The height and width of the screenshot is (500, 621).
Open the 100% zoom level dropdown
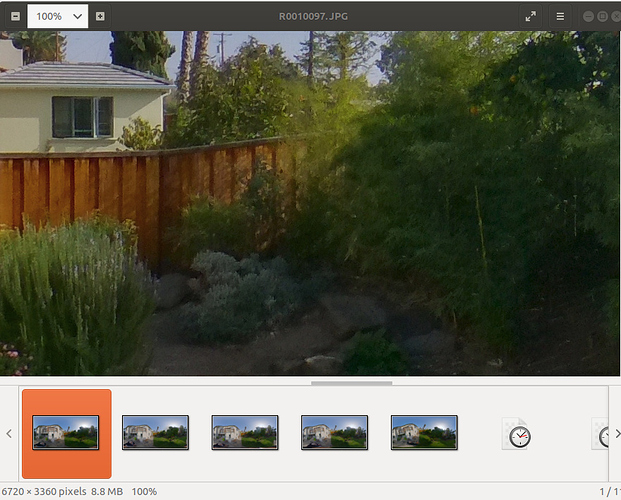58,16
